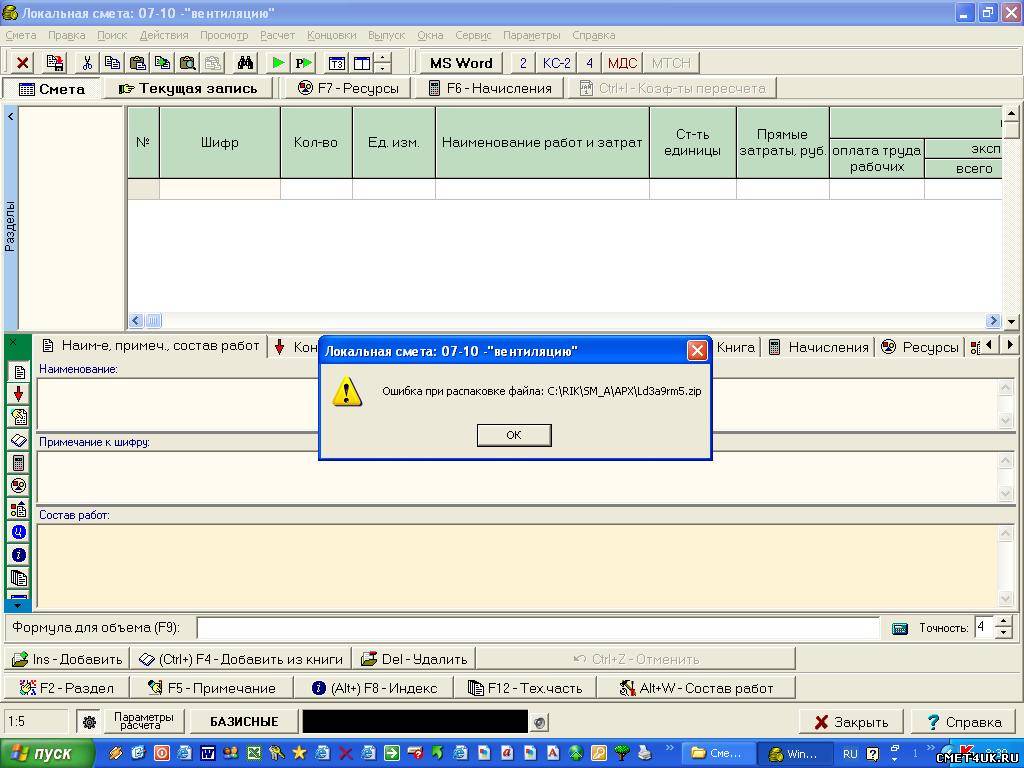Click the БАЗИСНЫЕ button
1024x768 pixels.
pyautogui.click(x=244, y=722)
